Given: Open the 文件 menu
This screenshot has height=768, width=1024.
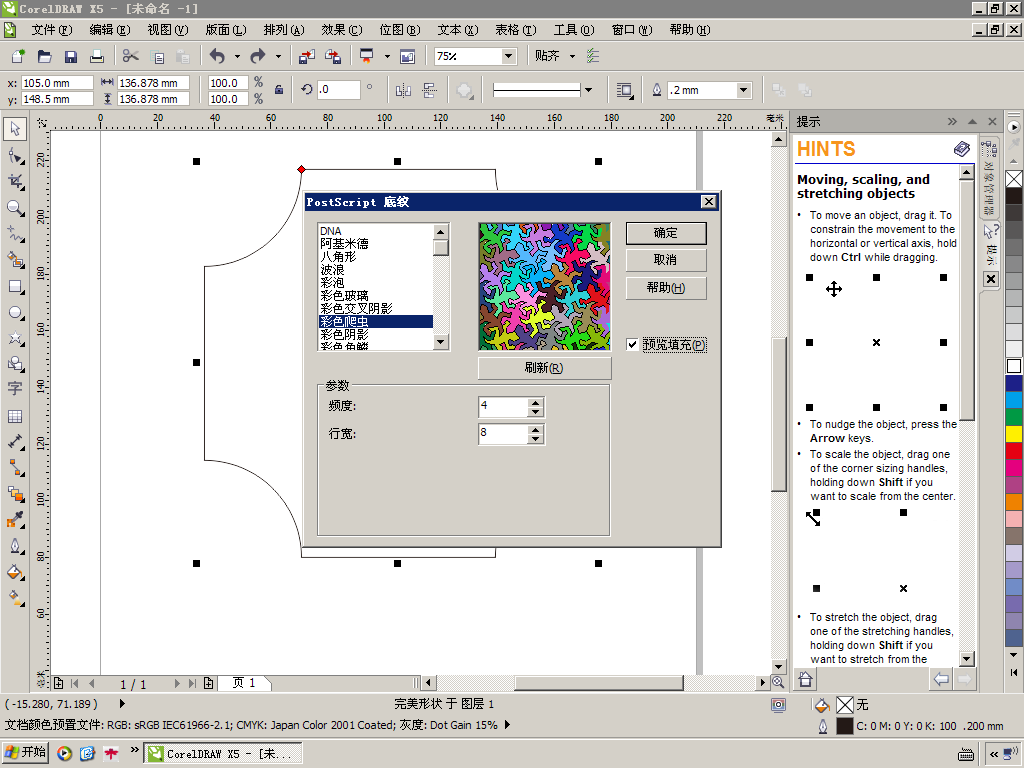Looking at the screenshot, I should tap(52, 30).
